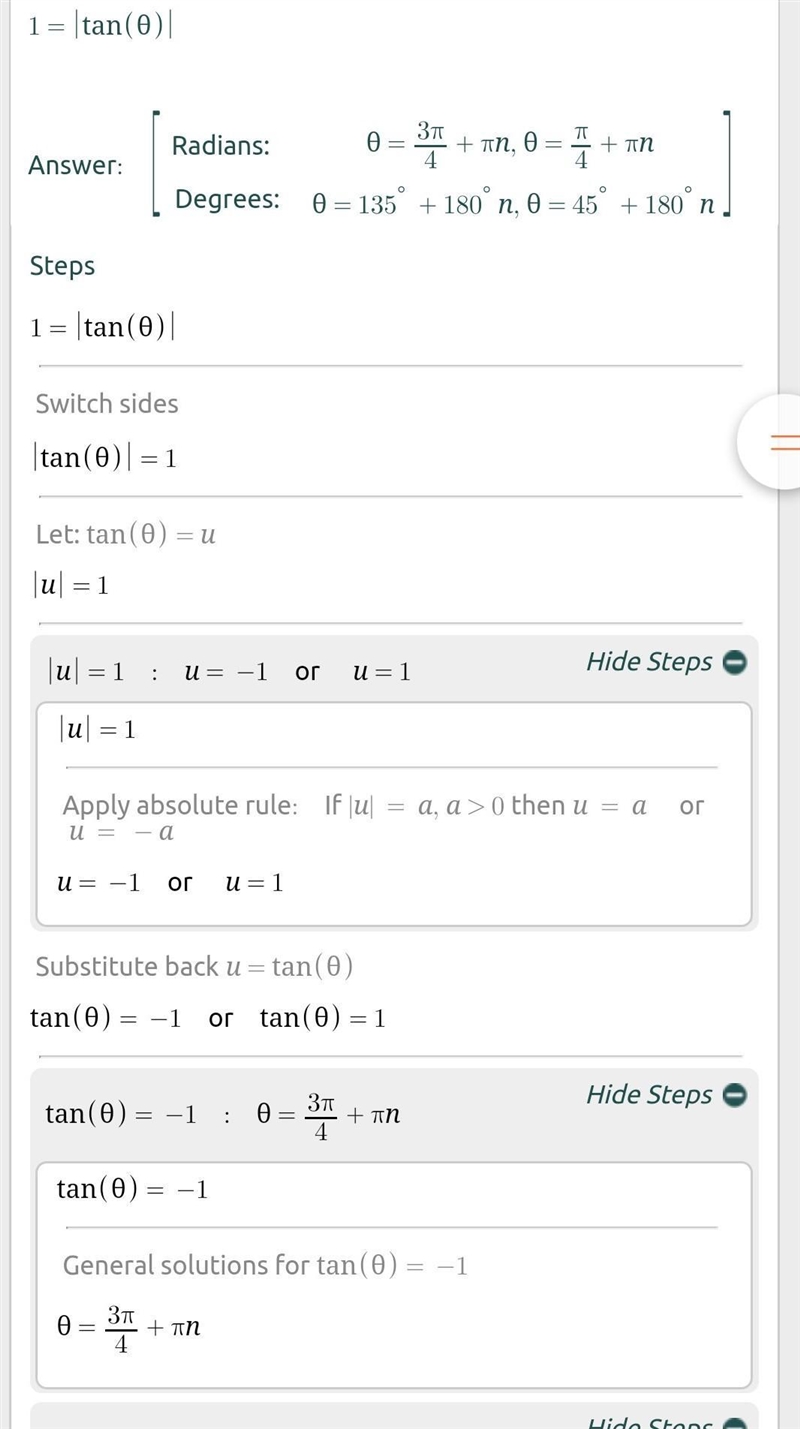Click the Answer label
The width and height of the screenshot is (800, 1429).
pyautogui.click(x=75, y=166)
